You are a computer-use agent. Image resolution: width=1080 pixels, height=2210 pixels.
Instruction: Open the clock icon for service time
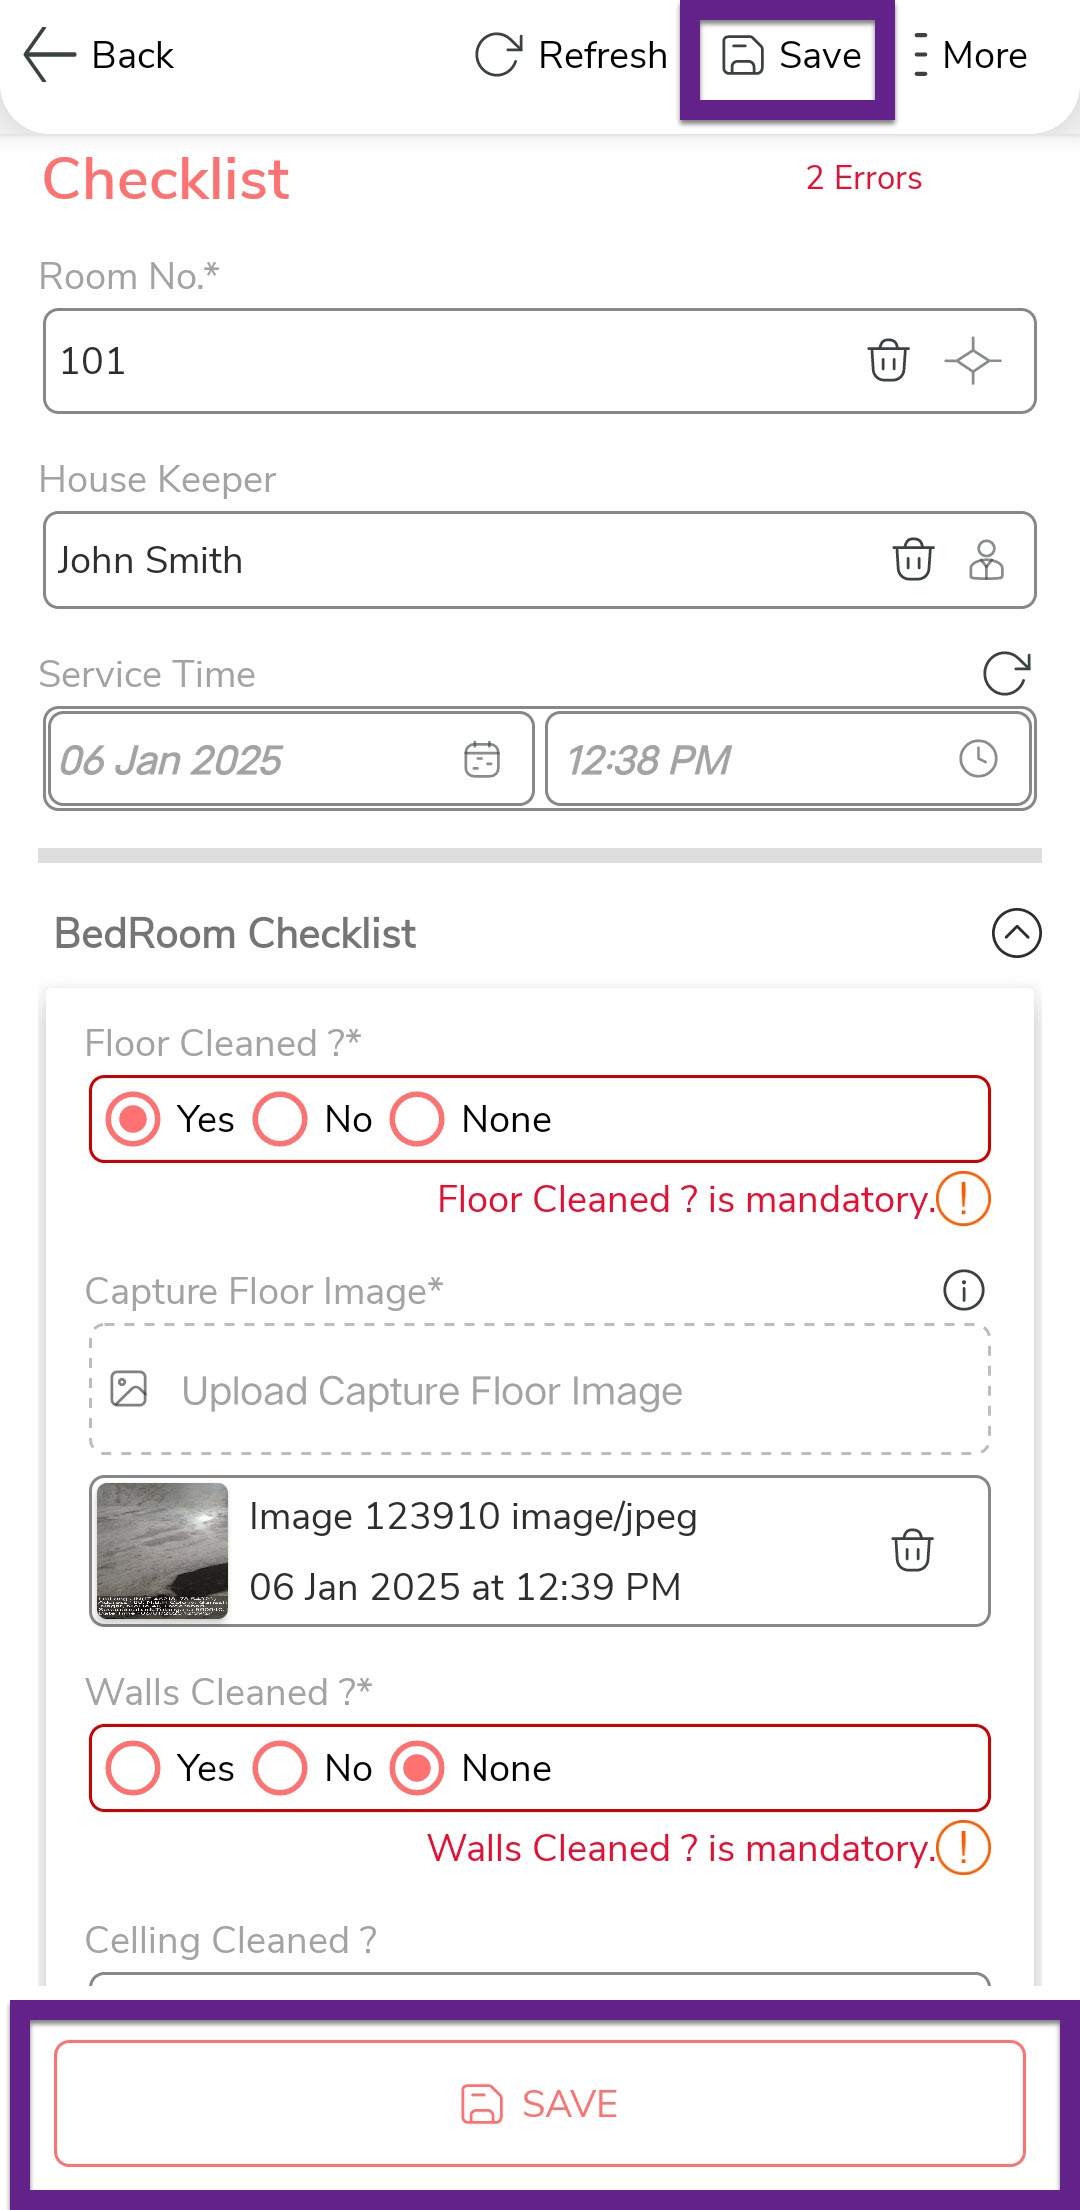[978, 759]
